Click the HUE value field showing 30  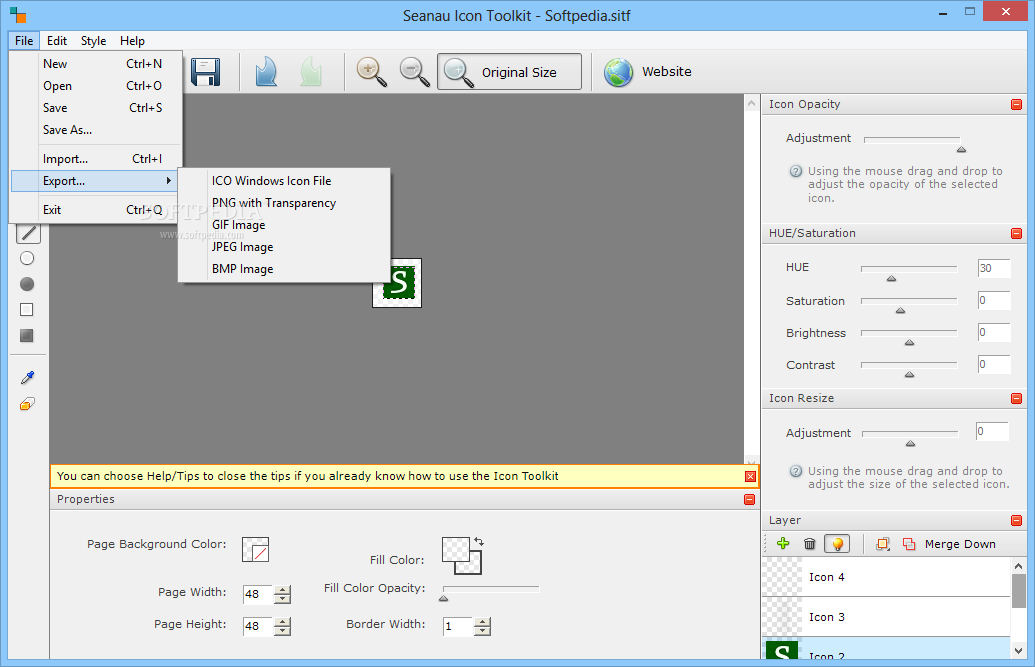point(993,268)
